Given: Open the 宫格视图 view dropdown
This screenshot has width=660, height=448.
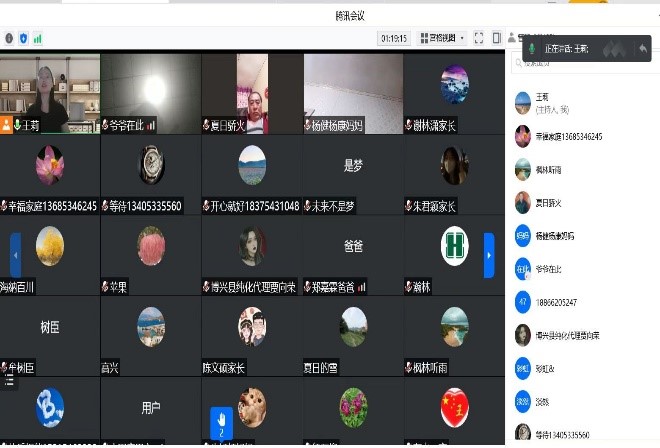Looking at the screenshot, I should click(x=443, y=38).
